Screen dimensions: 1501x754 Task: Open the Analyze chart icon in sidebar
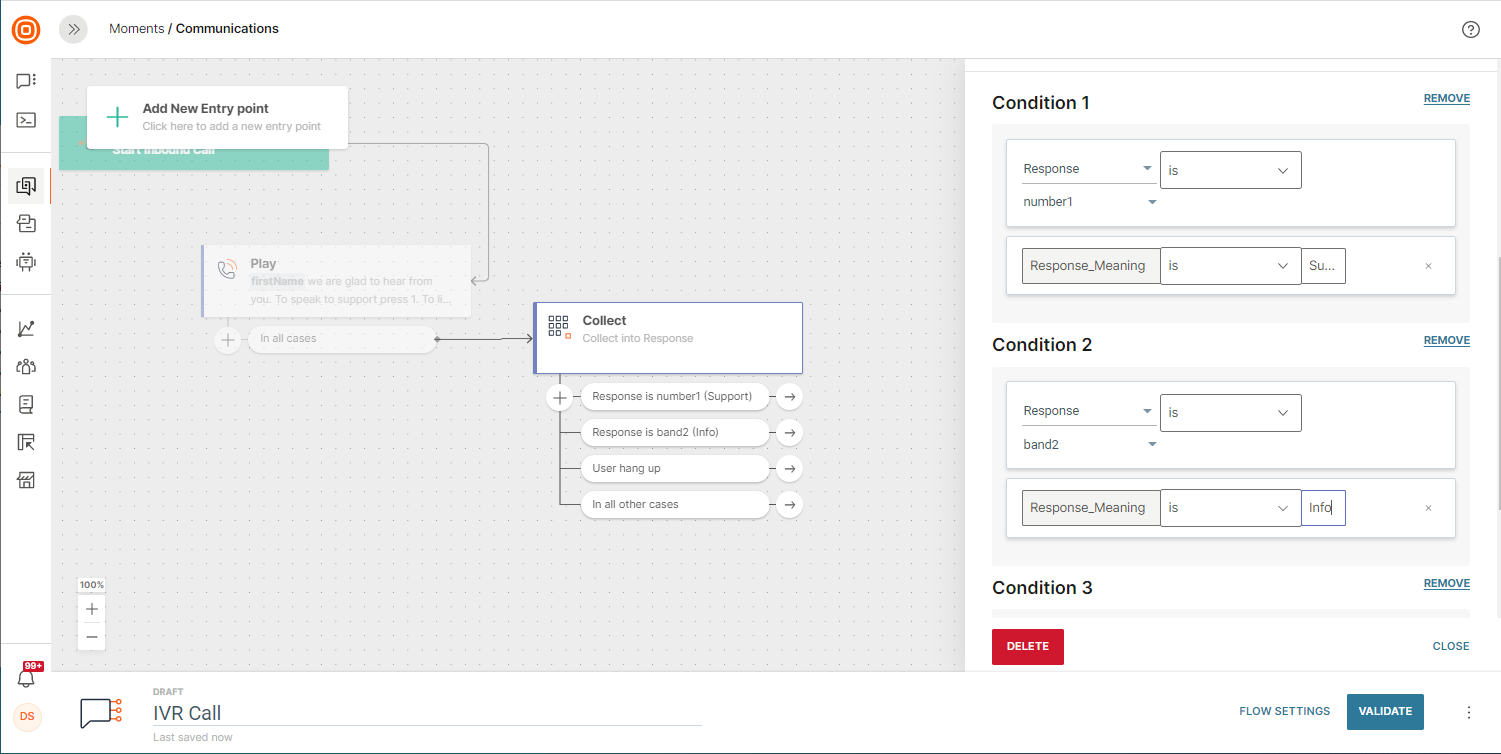[27, 328]
